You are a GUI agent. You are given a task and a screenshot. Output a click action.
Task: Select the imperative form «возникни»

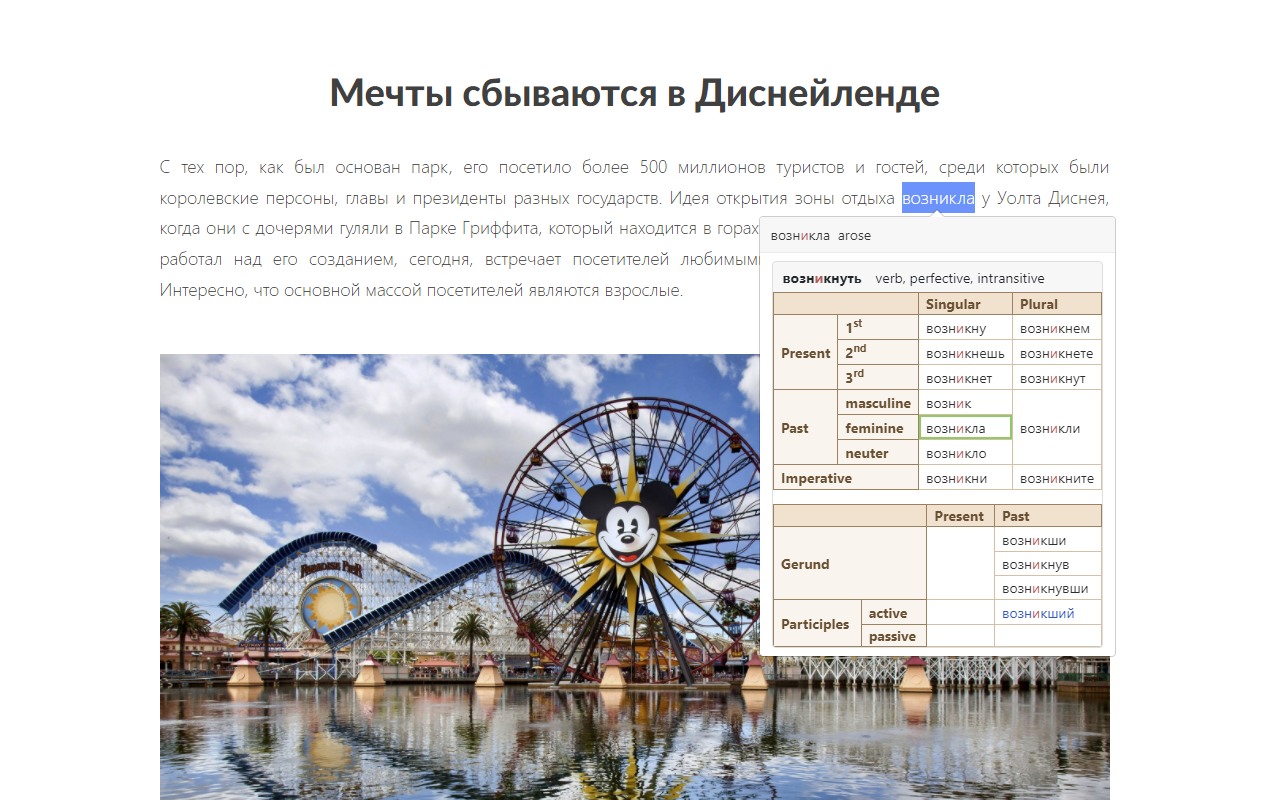tap(954, 477)
